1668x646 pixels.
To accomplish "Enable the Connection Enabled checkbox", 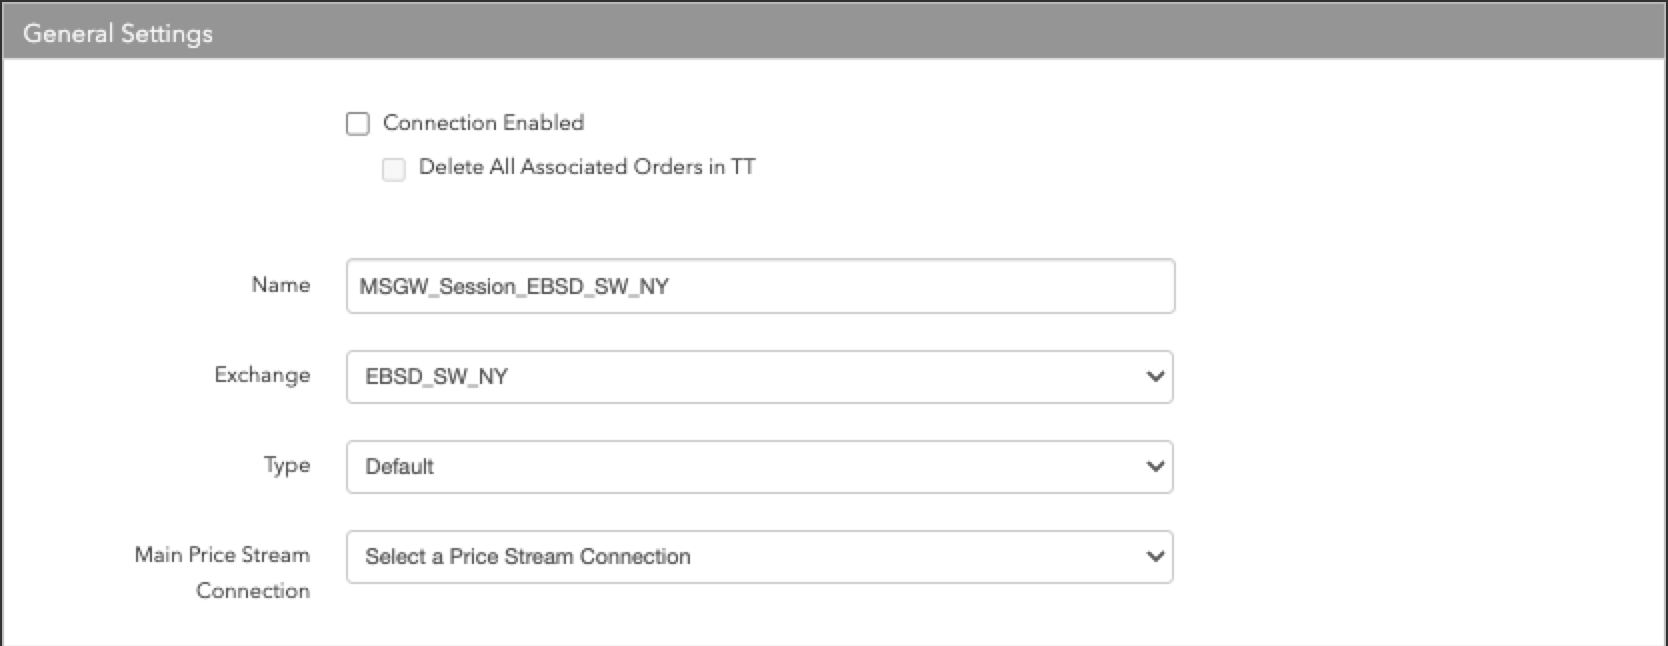I will click(x=358, y=124).
